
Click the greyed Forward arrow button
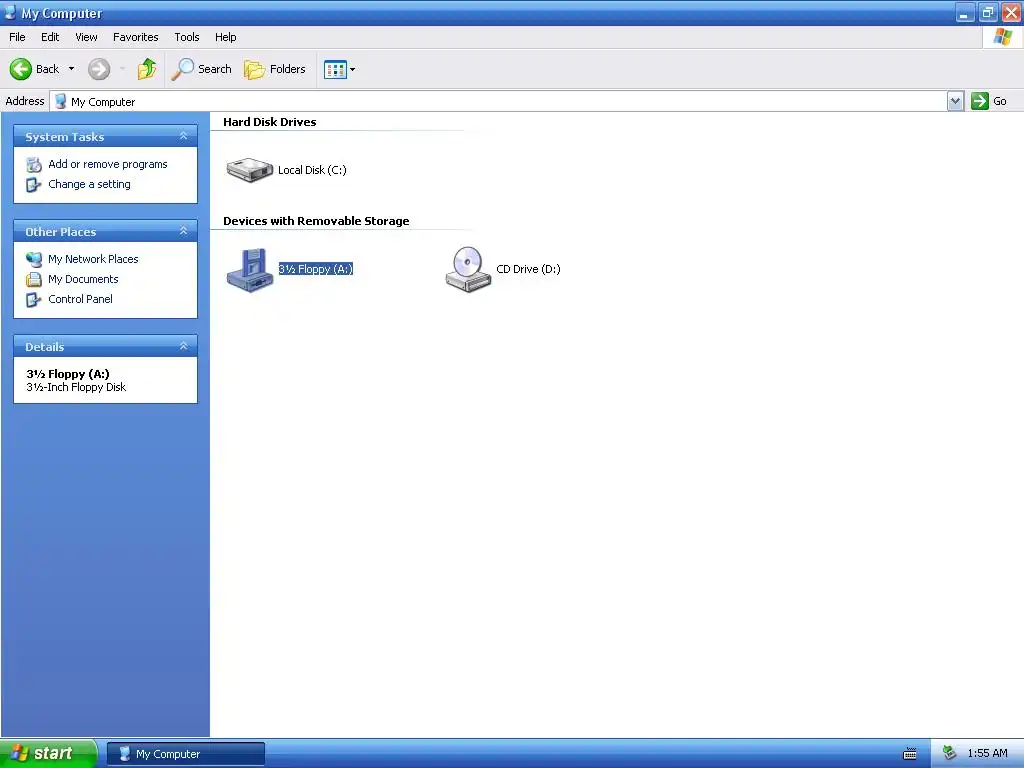[x=99, y=69]
